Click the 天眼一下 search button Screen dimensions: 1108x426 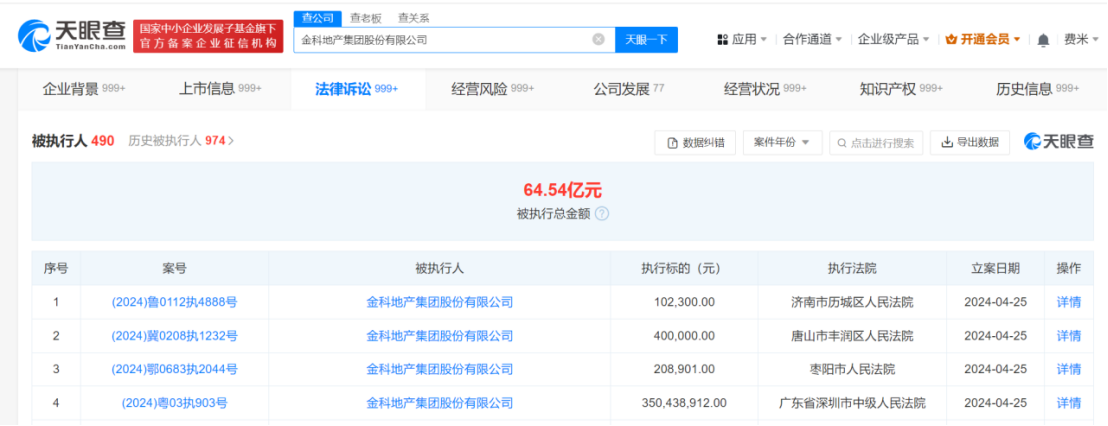645,40
